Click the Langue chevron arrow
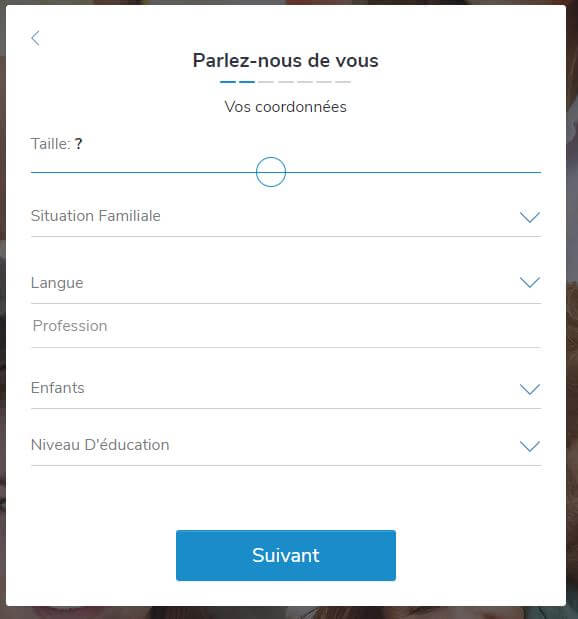 click(529, 282)
